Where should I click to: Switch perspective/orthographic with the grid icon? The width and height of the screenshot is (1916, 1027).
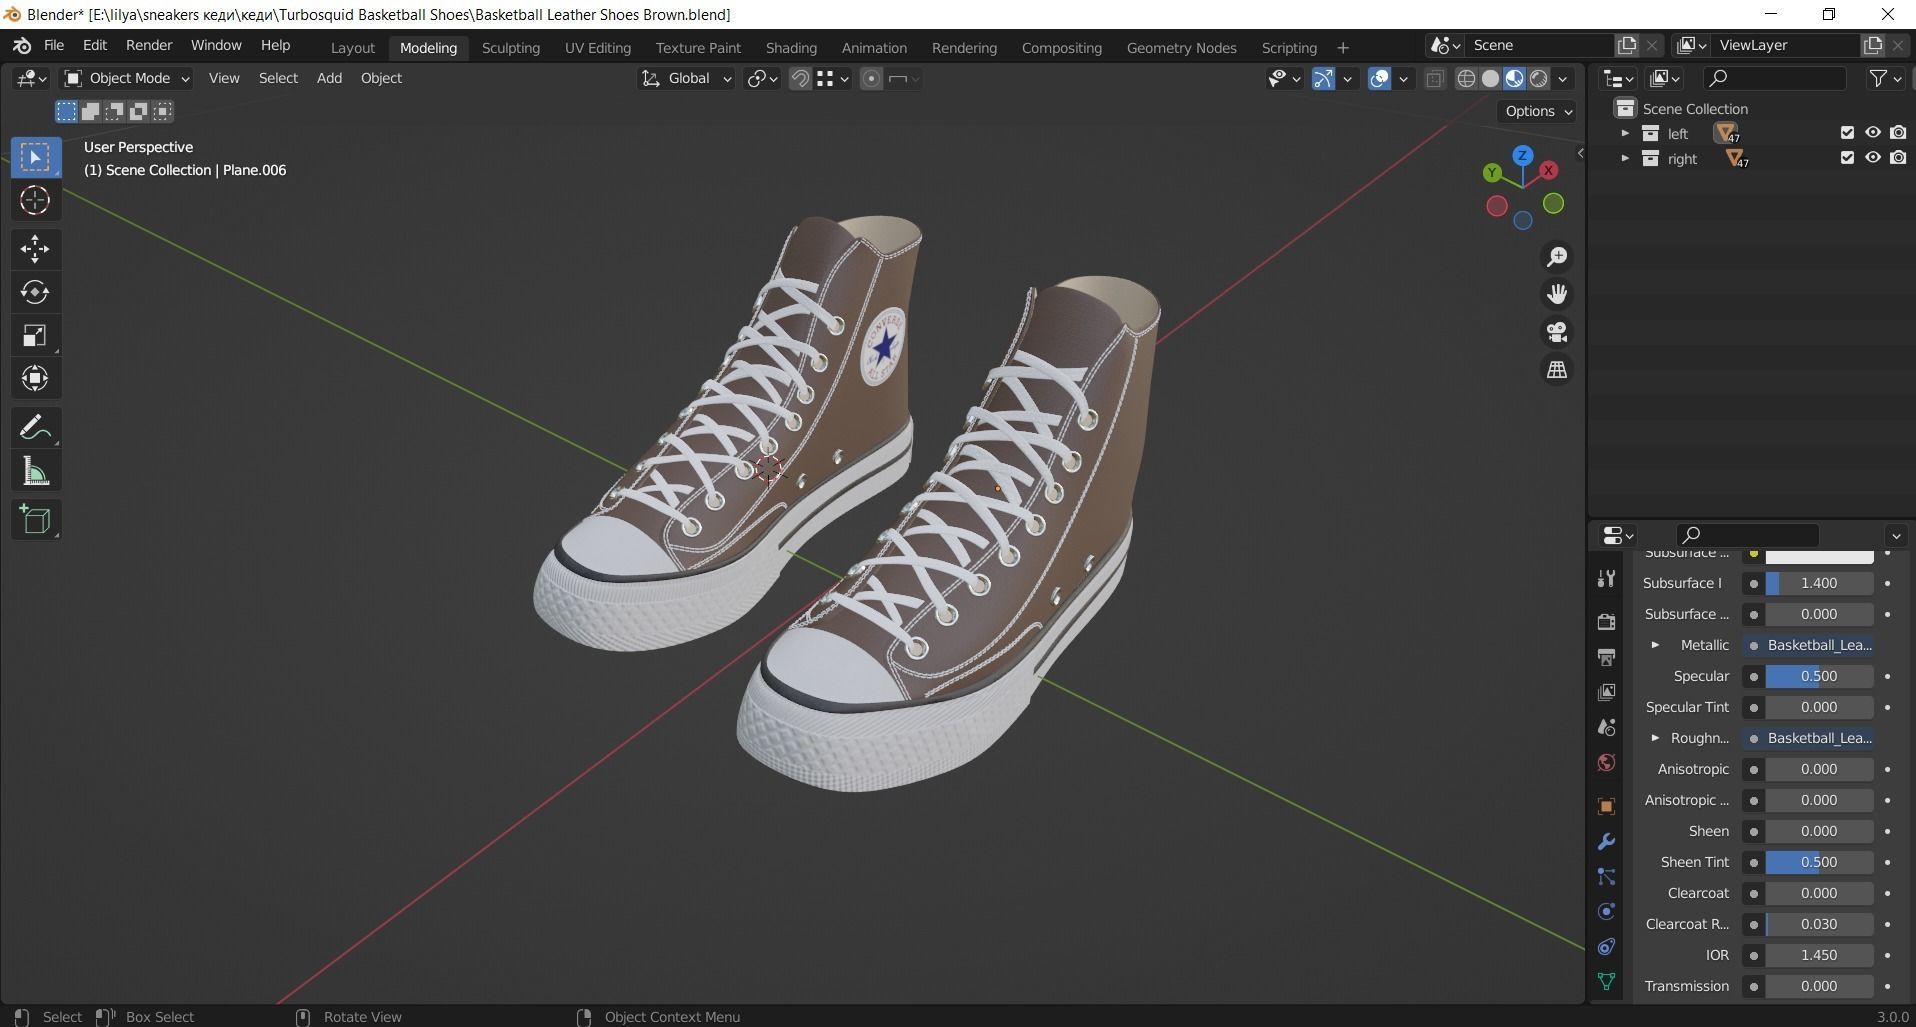click(1557, 370)
